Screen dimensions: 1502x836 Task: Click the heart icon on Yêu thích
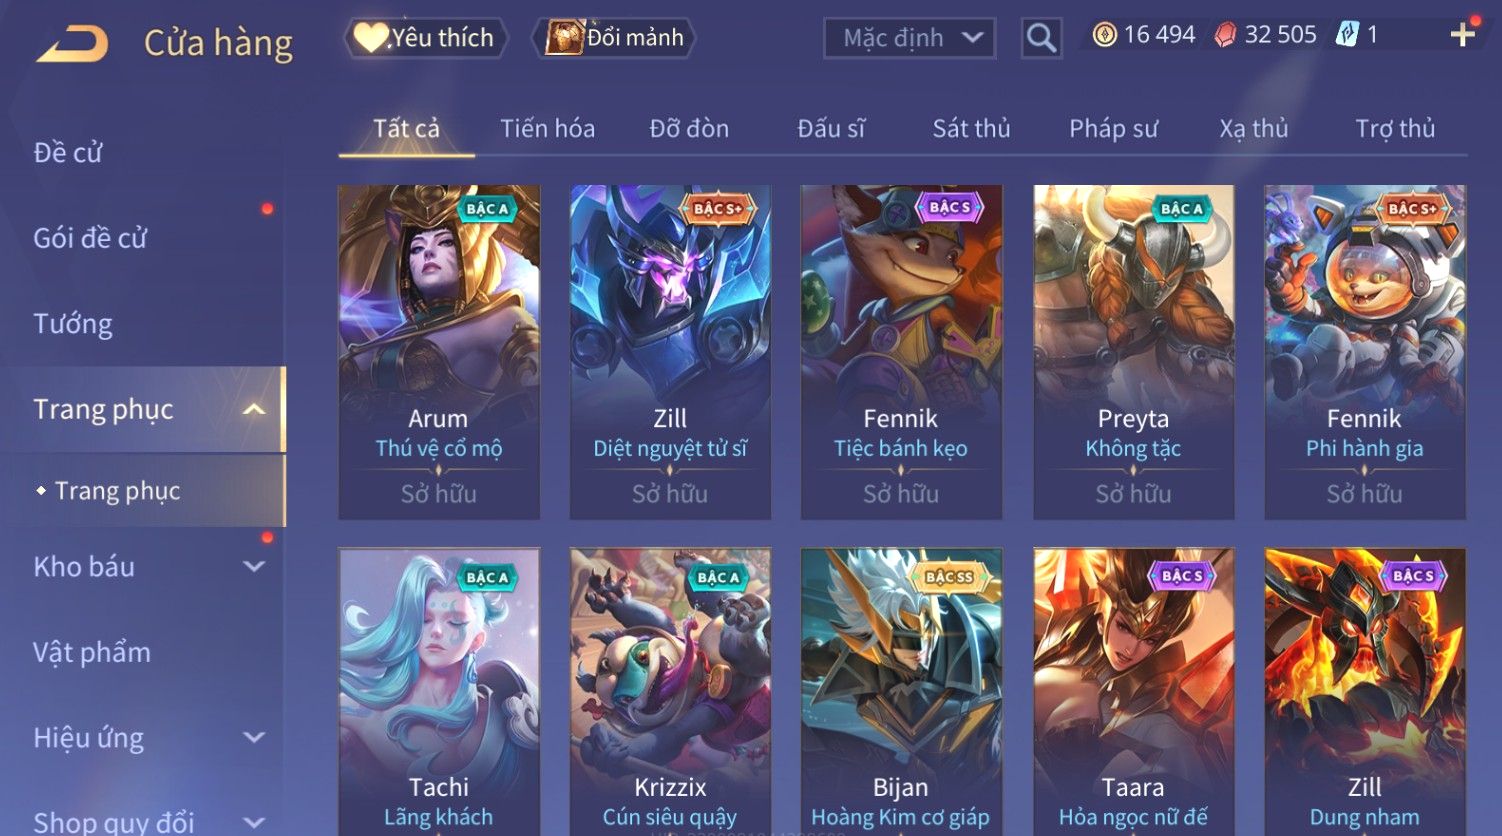pyautogui.click(x=371, y=38)
